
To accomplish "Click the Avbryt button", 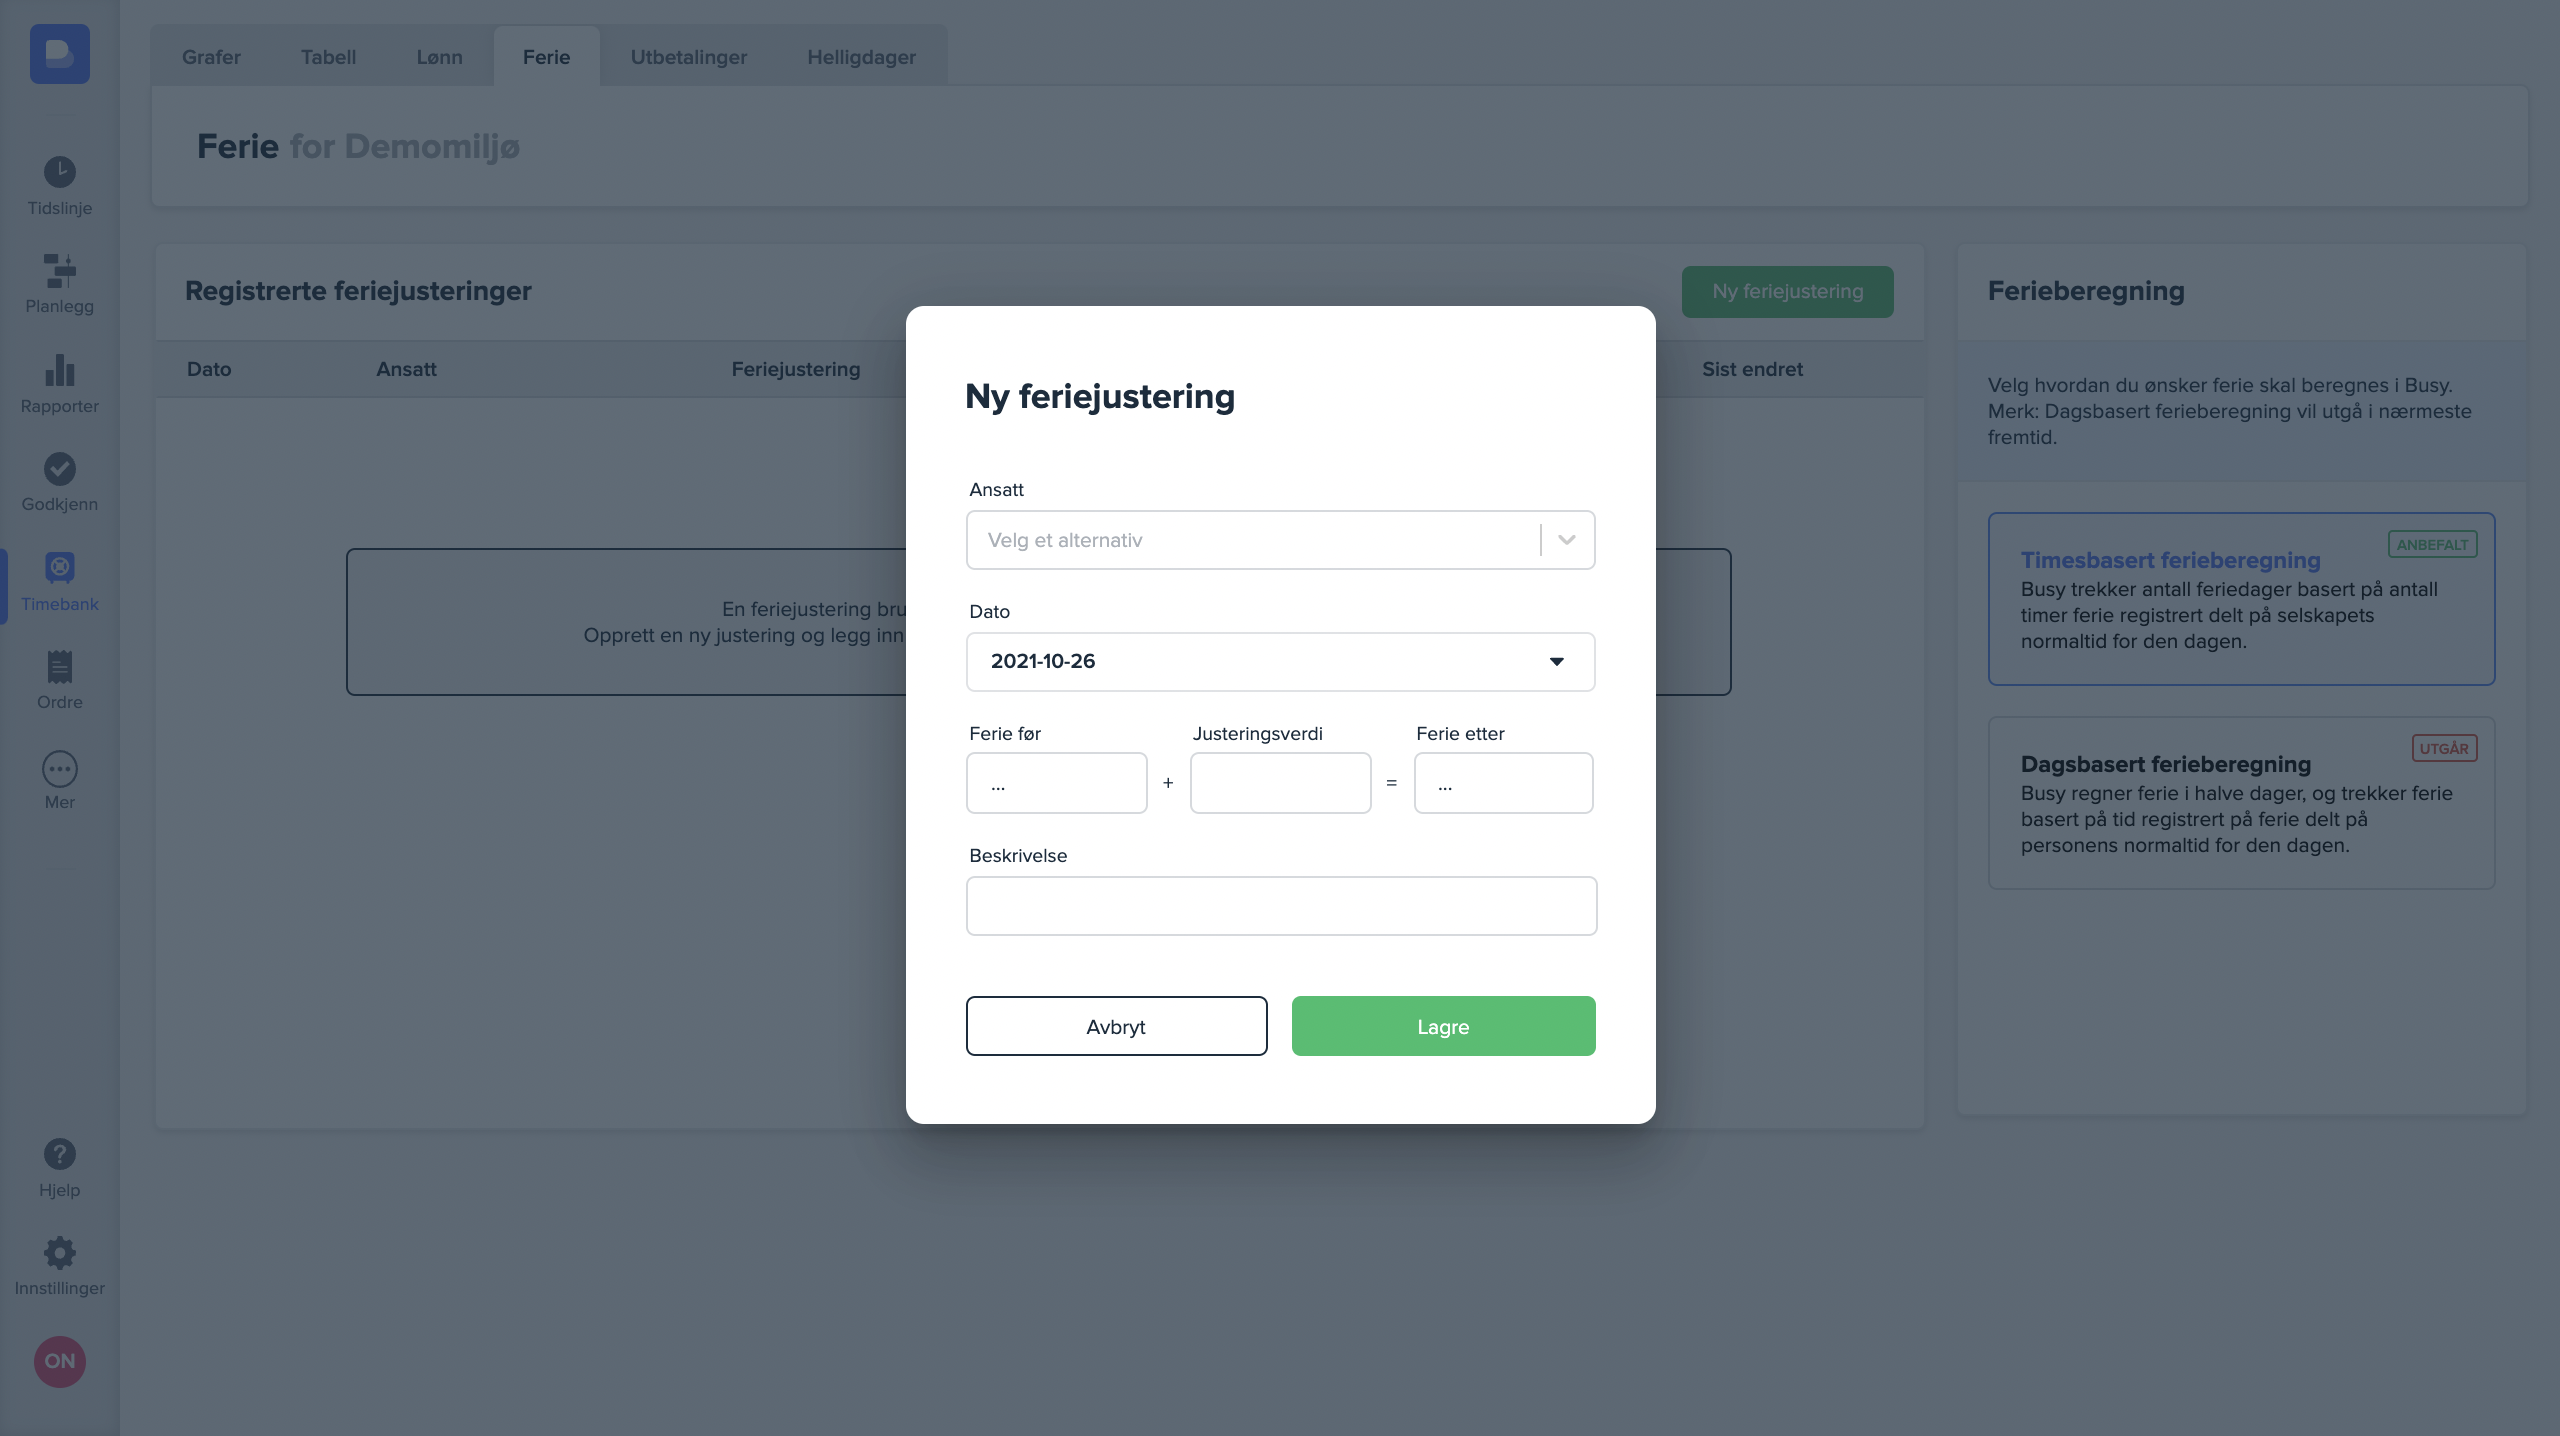I will click(1116, 1026).
